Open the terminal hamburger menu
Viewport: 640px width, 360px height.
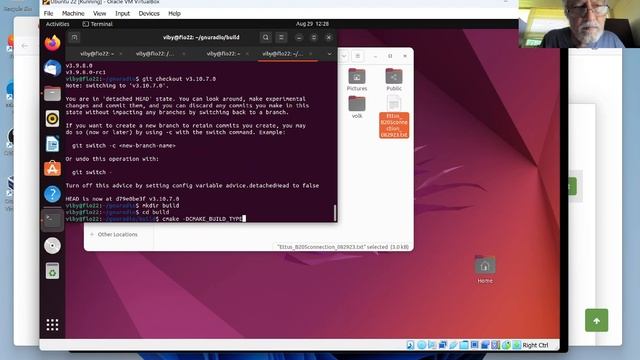(x=281, y=38)
